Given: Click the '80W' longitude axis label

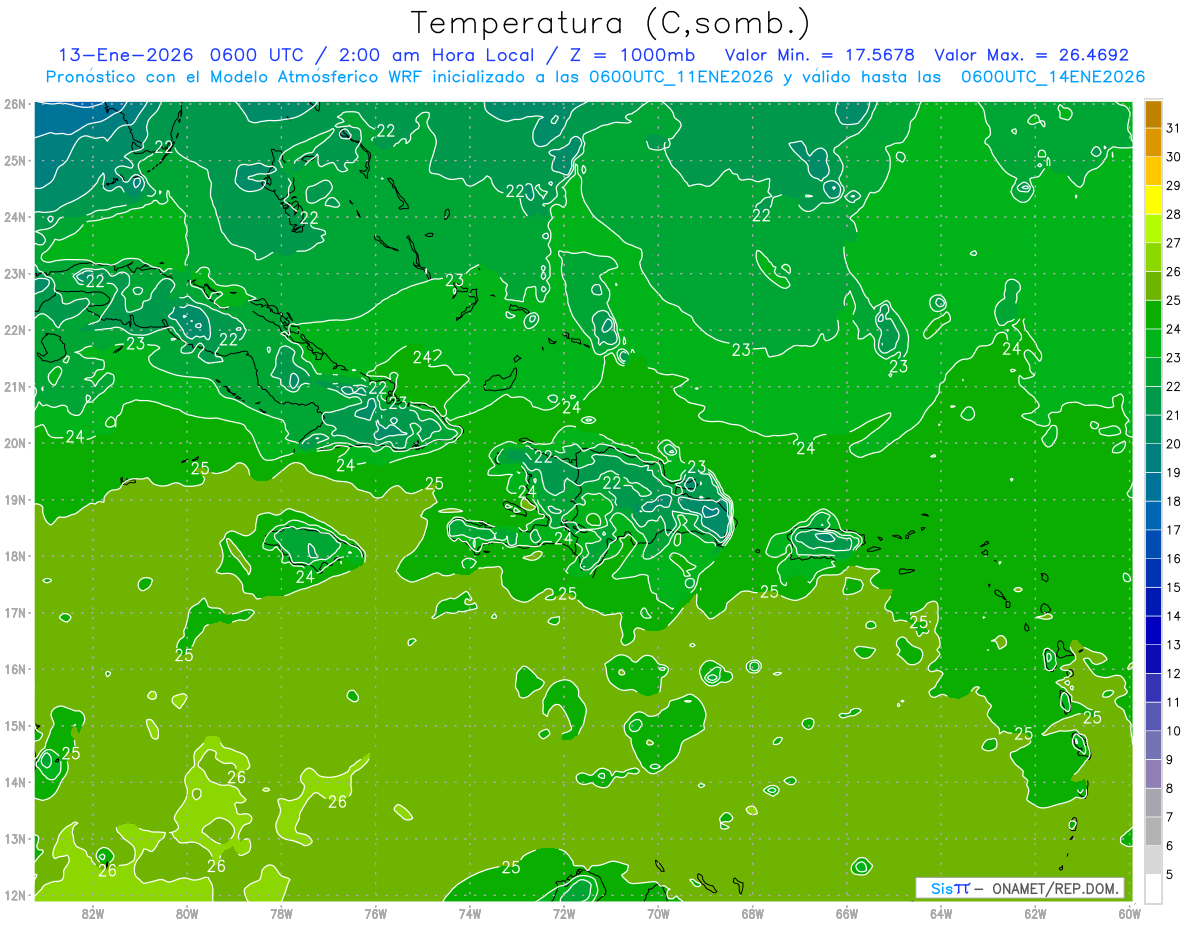Looking at the screenshot, I should tap(187, 914).
